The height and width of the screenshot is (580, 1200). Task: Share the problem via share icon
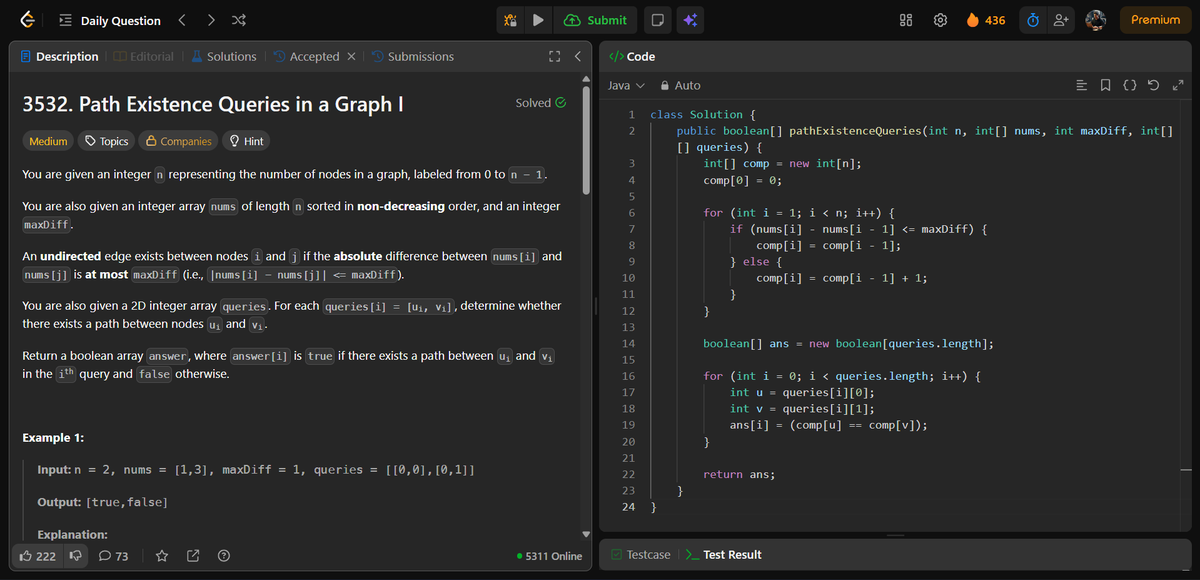click(193, 556)
